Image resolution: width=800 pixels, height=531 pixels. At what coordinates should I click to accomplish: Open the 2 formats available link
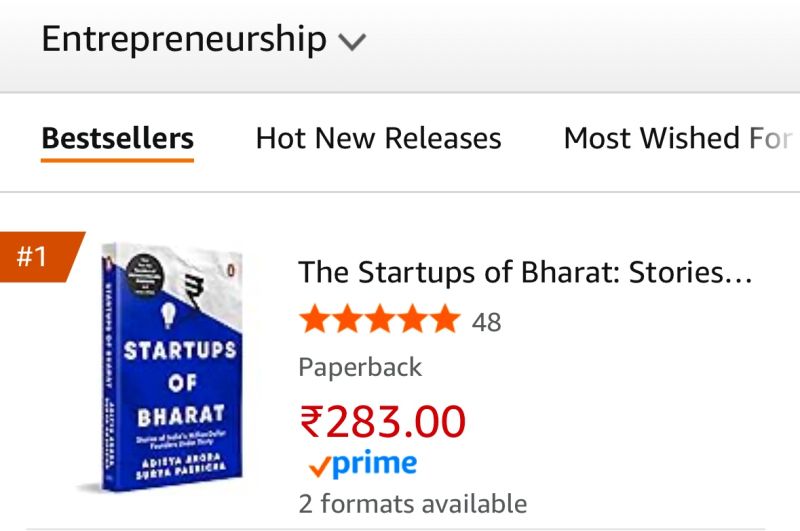413,504
